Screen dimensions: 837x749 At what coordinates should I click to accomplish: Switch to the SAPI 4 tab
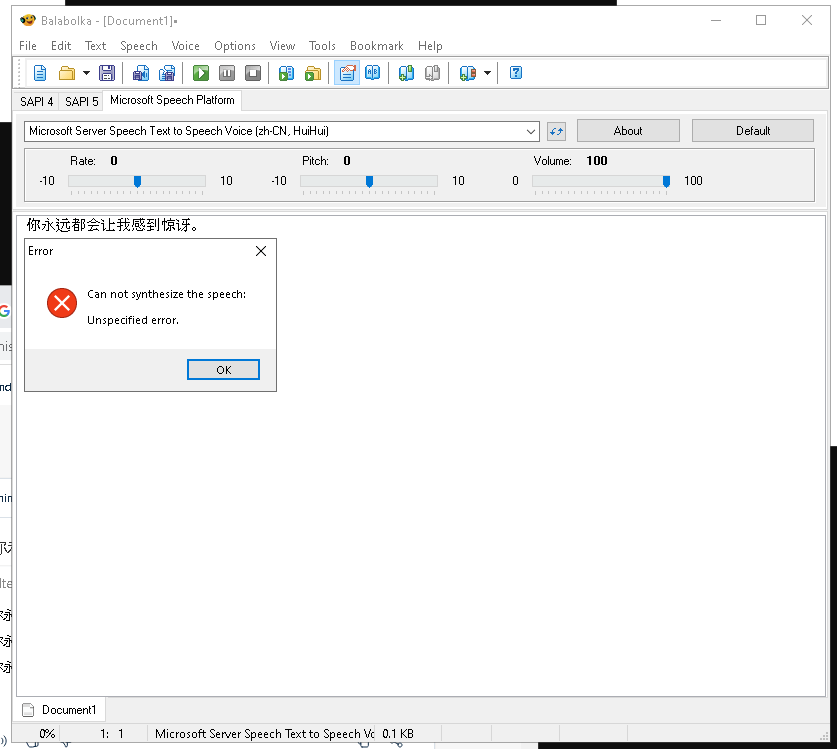(x=36, y=101)
